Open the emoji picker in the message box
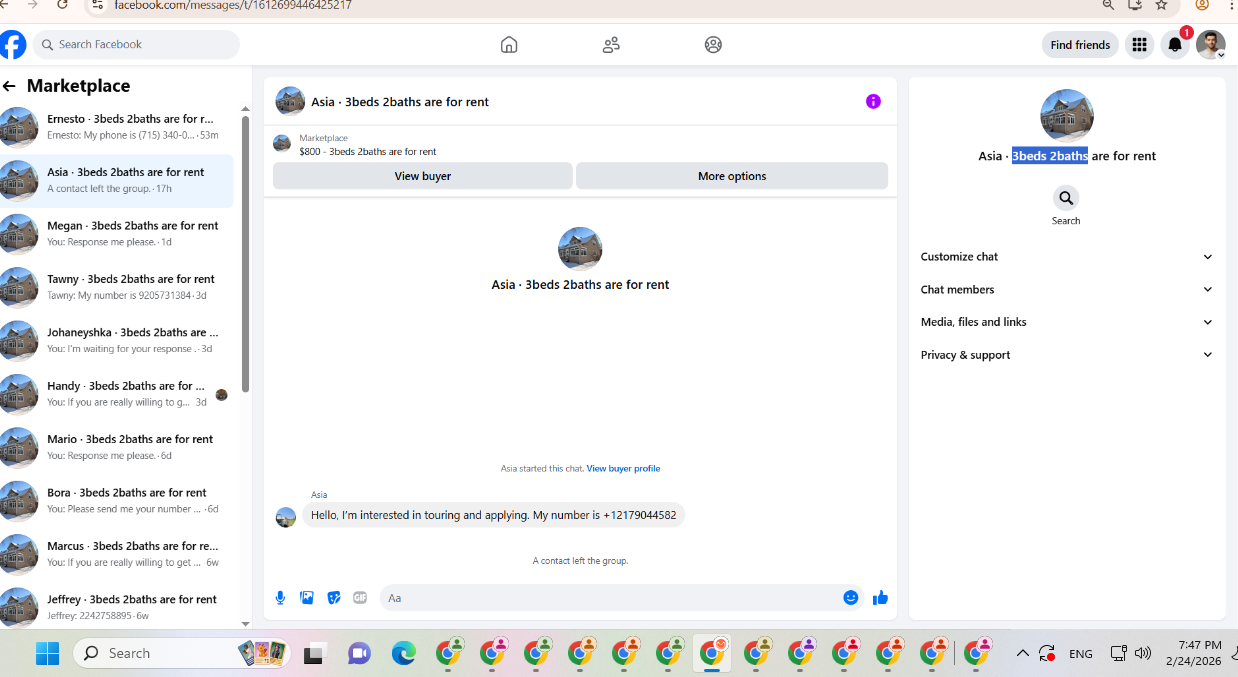The image size is (1238, 677). 851,598
